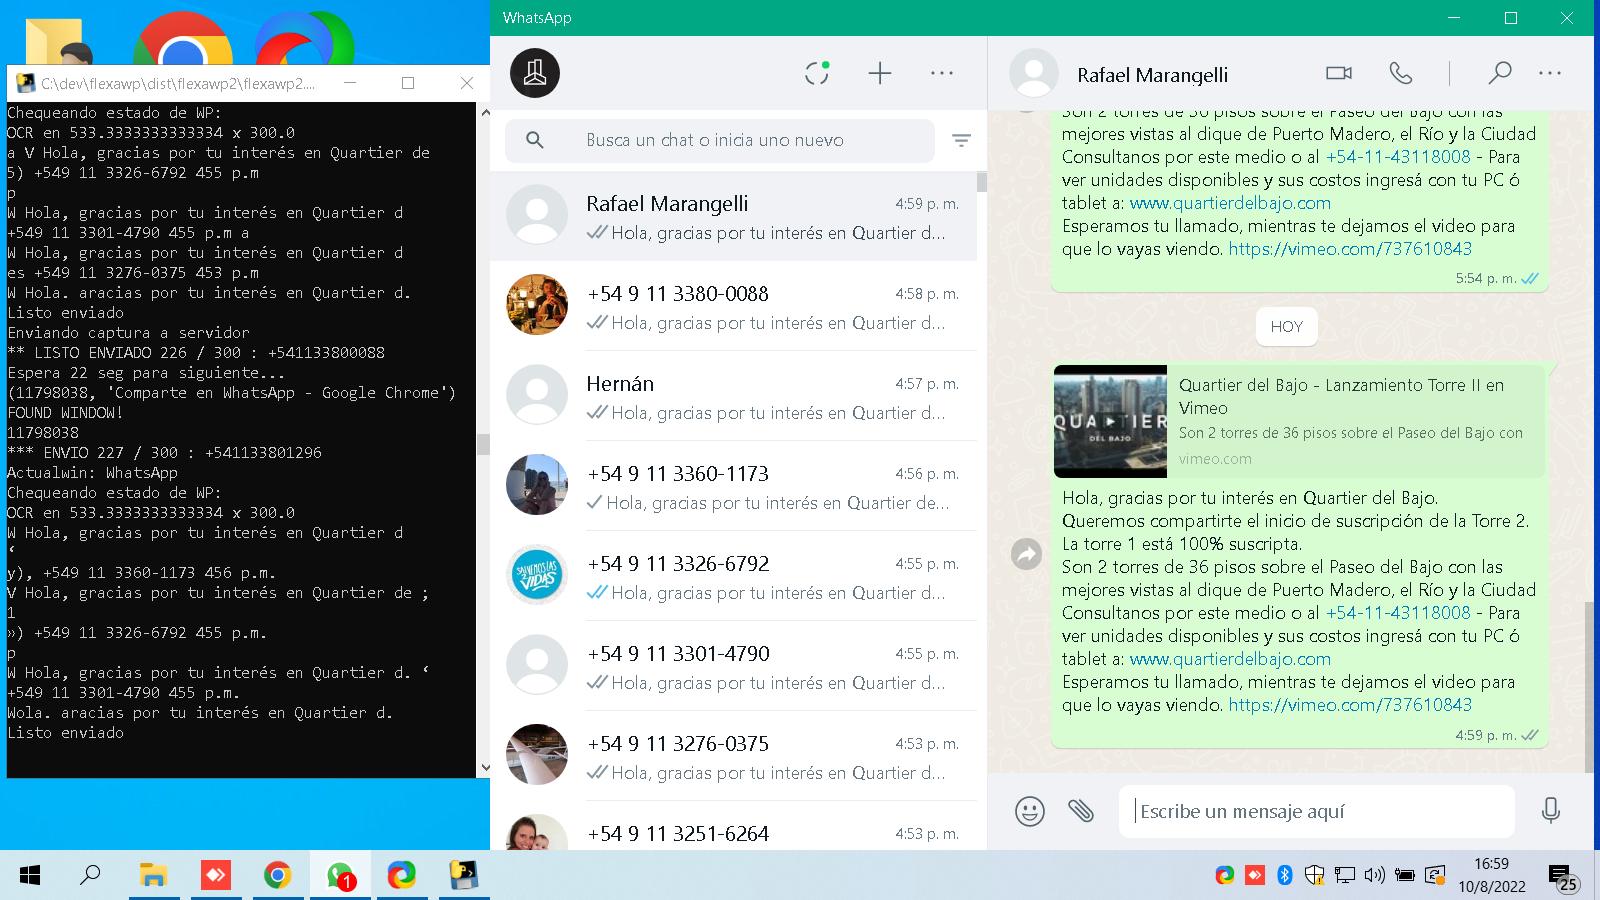Open vimeo link in the 5:54 p.m. message
This screenshot has height=900, width=1600.
click(1350, 249)
